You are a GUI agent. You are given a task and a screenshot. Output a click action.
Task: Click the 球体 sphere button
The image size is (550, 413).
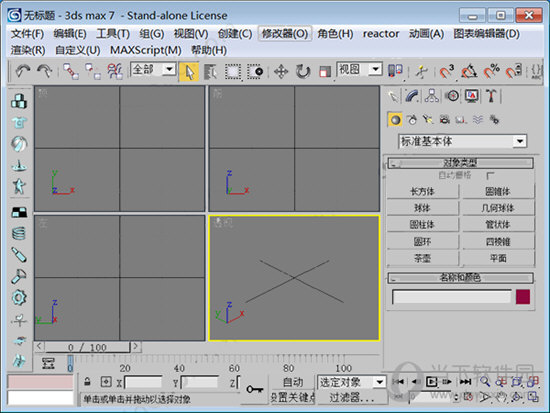click(x=423, y=208)
